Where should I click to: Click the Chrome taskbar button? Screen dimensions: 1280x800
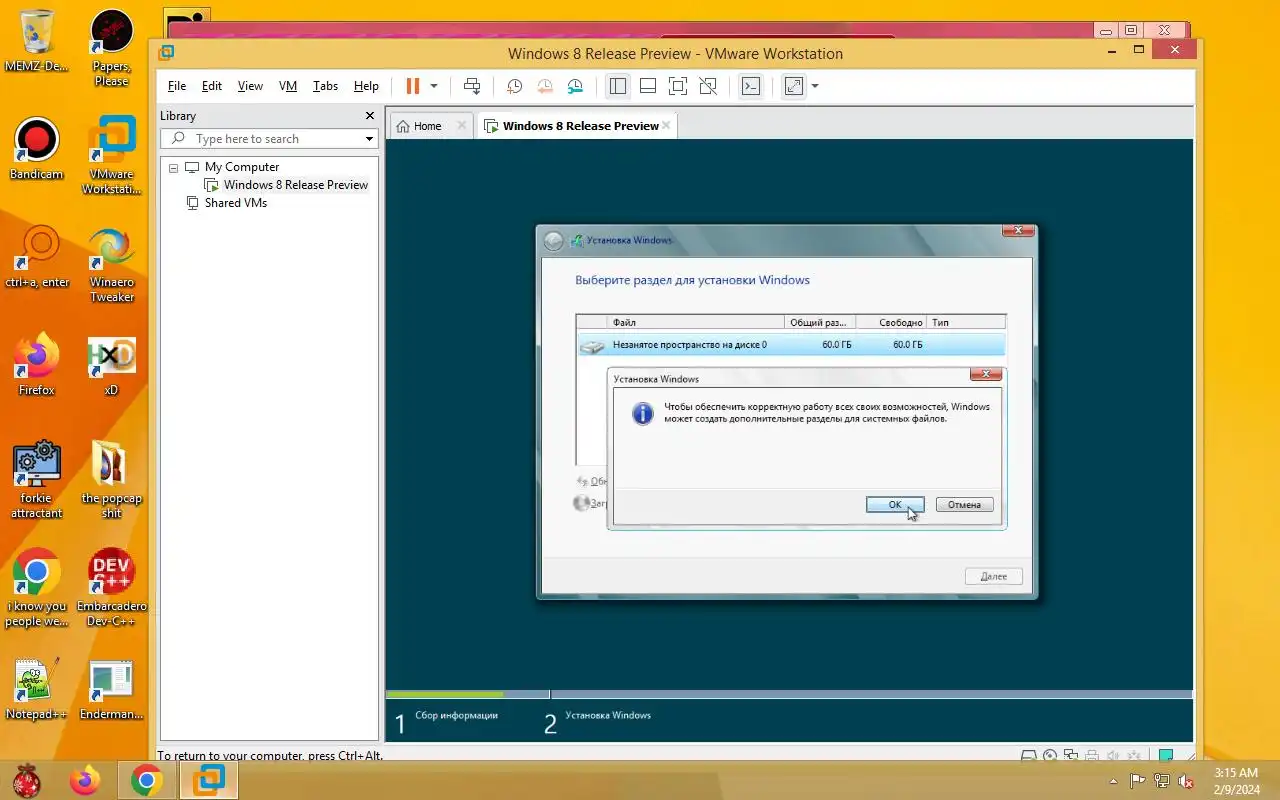click(147, 781)
